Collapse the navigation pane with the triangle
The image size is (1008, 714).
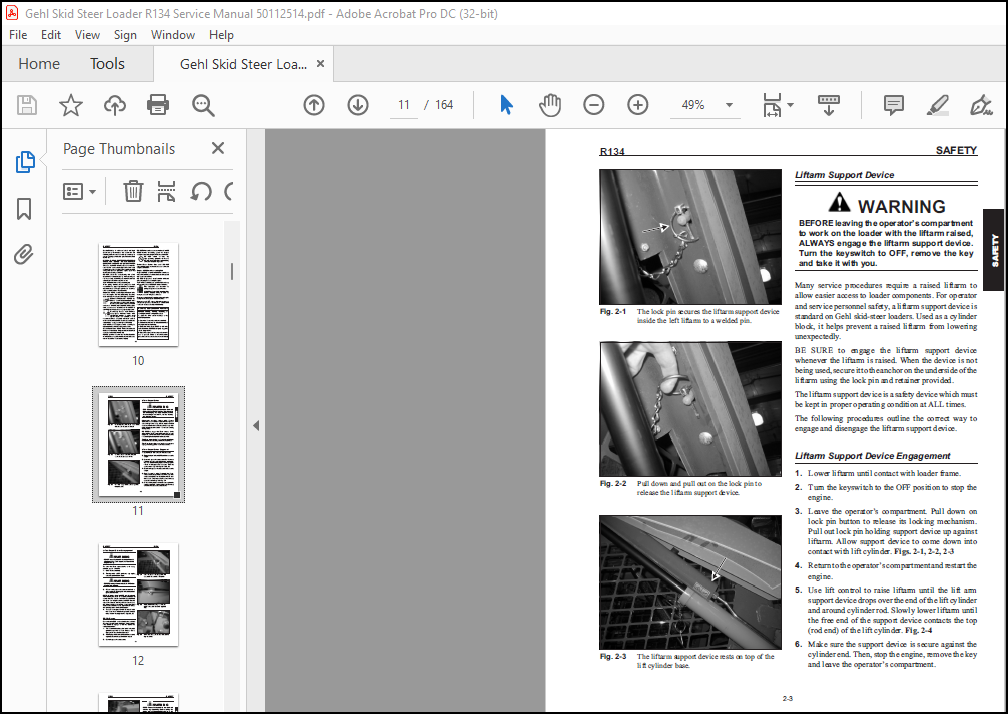tap(256, 425)
